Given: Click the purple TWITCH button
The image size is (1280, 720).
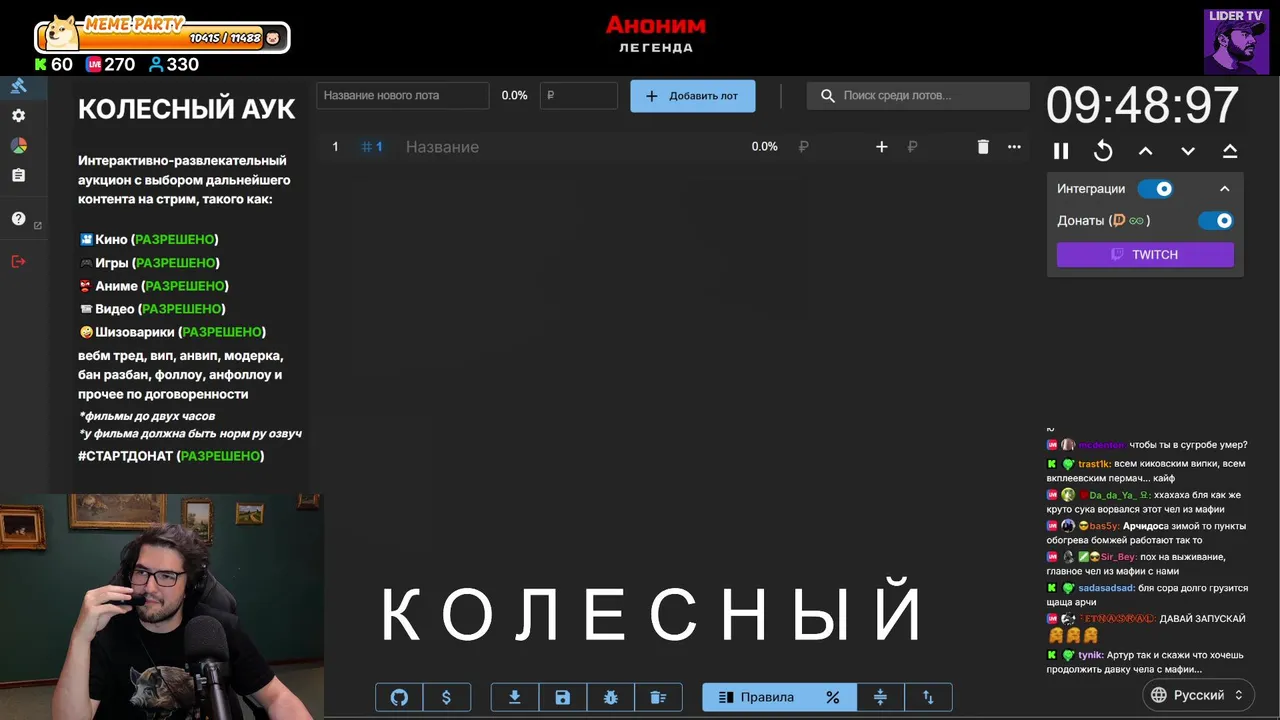Looking at the screenshot, I should pos(1145,255).
